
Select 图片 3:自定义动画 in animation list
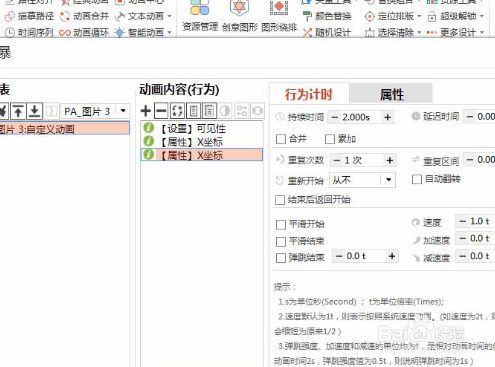point(64,129)
